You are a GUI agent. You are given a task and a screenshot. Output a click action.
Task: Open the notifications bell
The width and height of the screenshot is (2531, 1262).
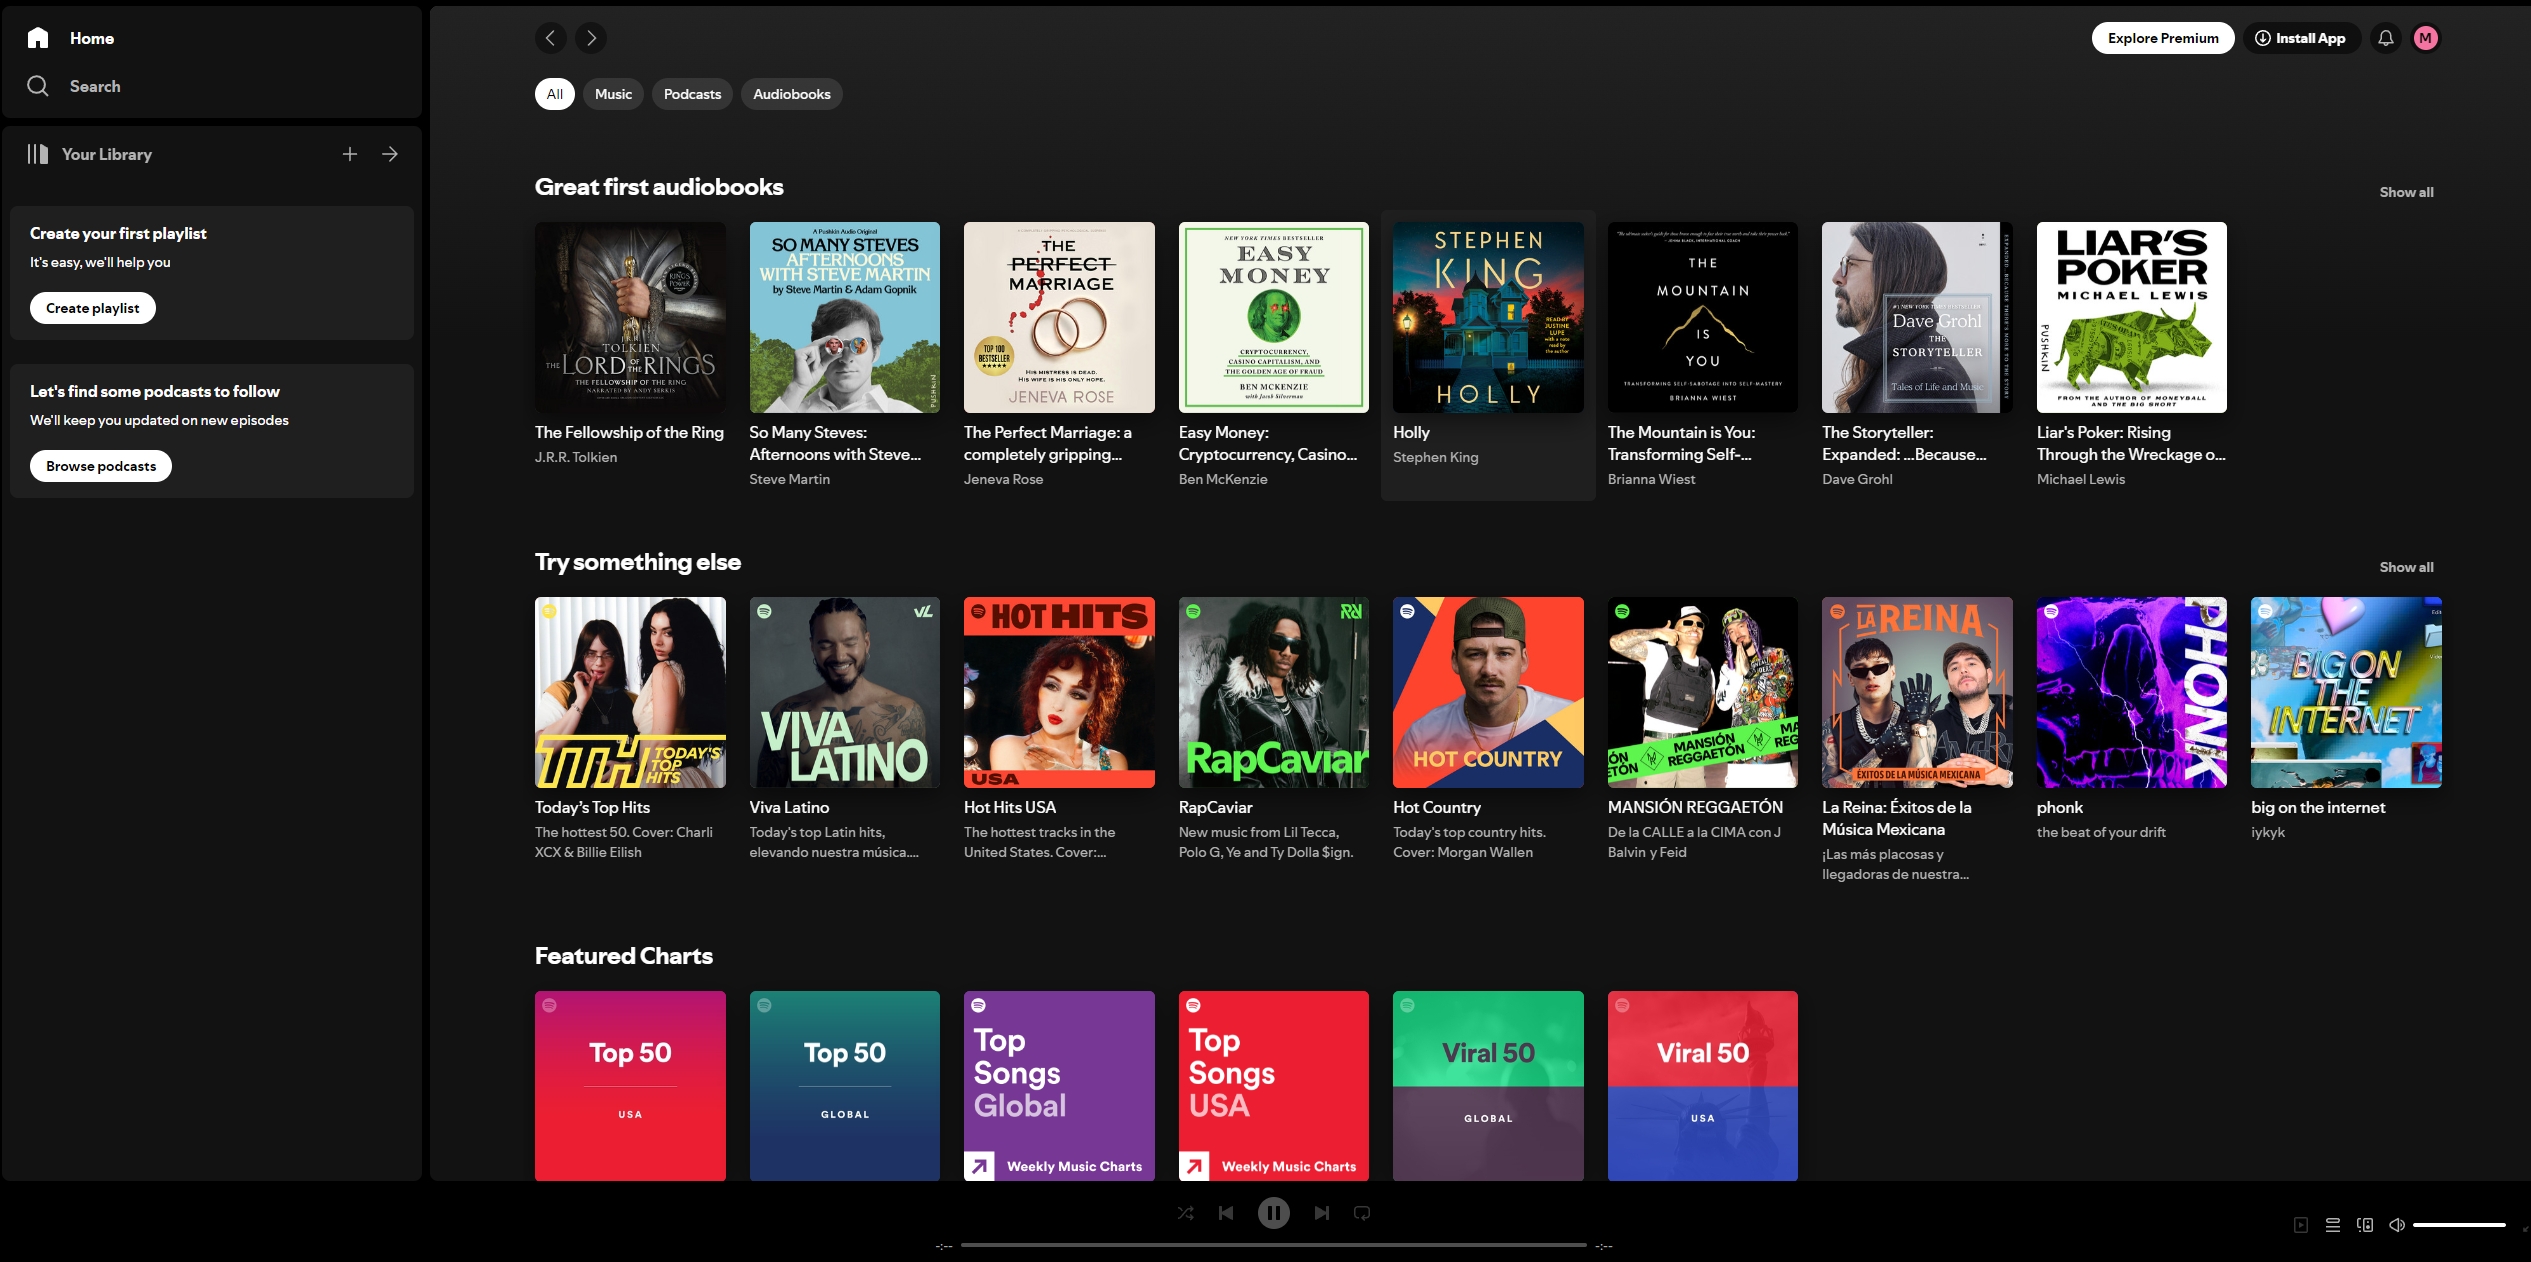2386,38
